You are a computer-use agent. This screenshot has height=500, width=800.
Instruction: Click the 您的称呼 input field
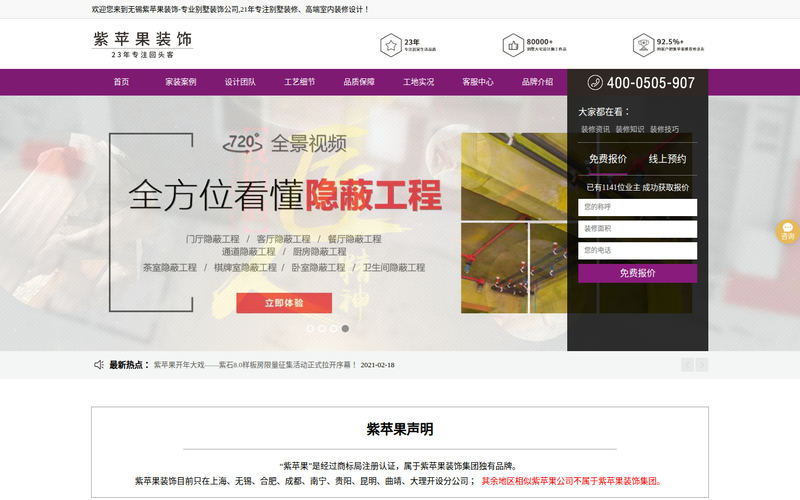coord(637,207)
